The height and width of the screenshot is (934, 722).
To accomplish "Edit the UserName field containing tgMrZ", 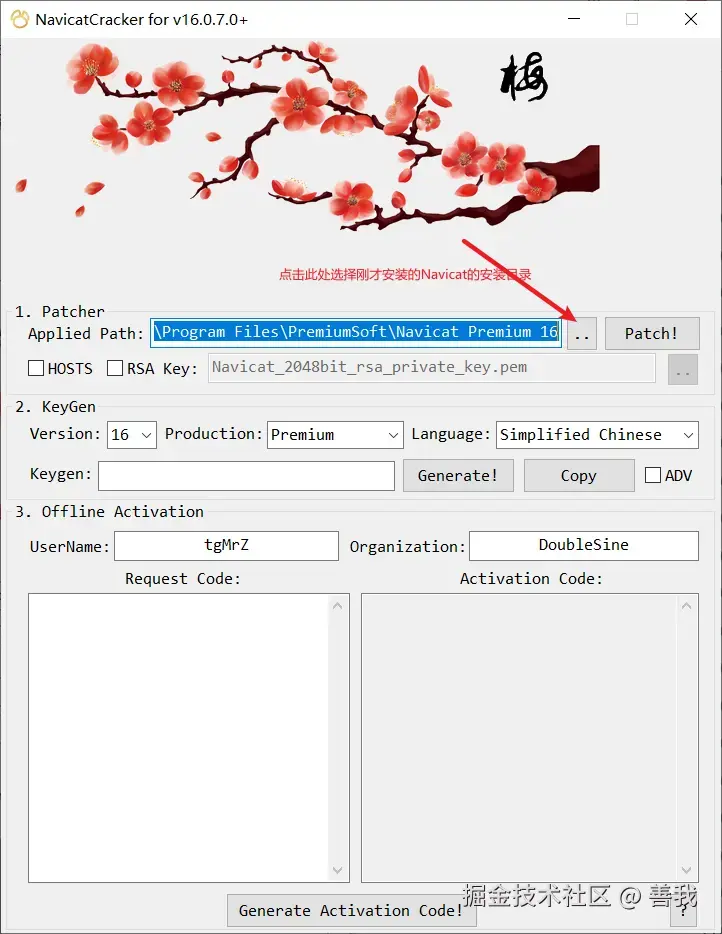I will 226,546.
